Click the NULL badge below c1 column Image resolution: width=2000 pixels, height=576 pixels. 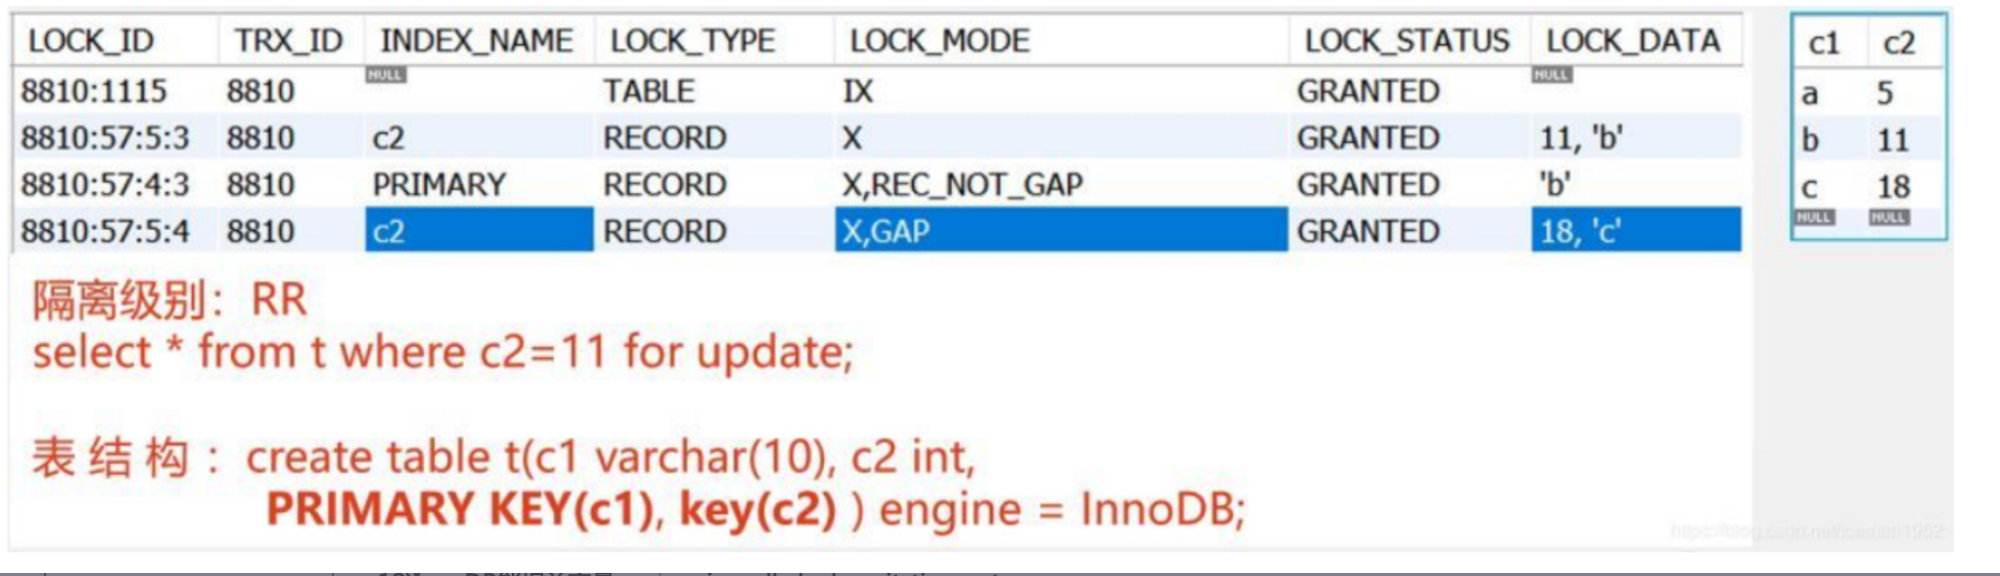pyautogui.click(x=1814, y=218)
